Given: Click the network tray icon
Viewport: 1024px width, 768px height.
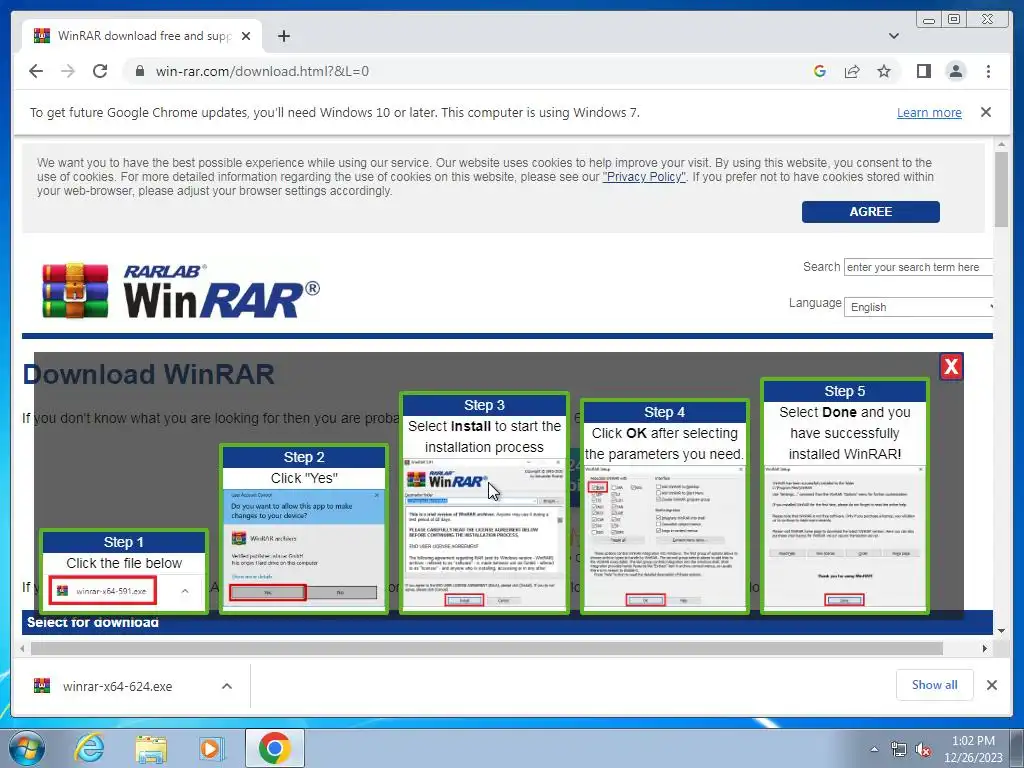Looking at the screenshot, I should [899, 750].
